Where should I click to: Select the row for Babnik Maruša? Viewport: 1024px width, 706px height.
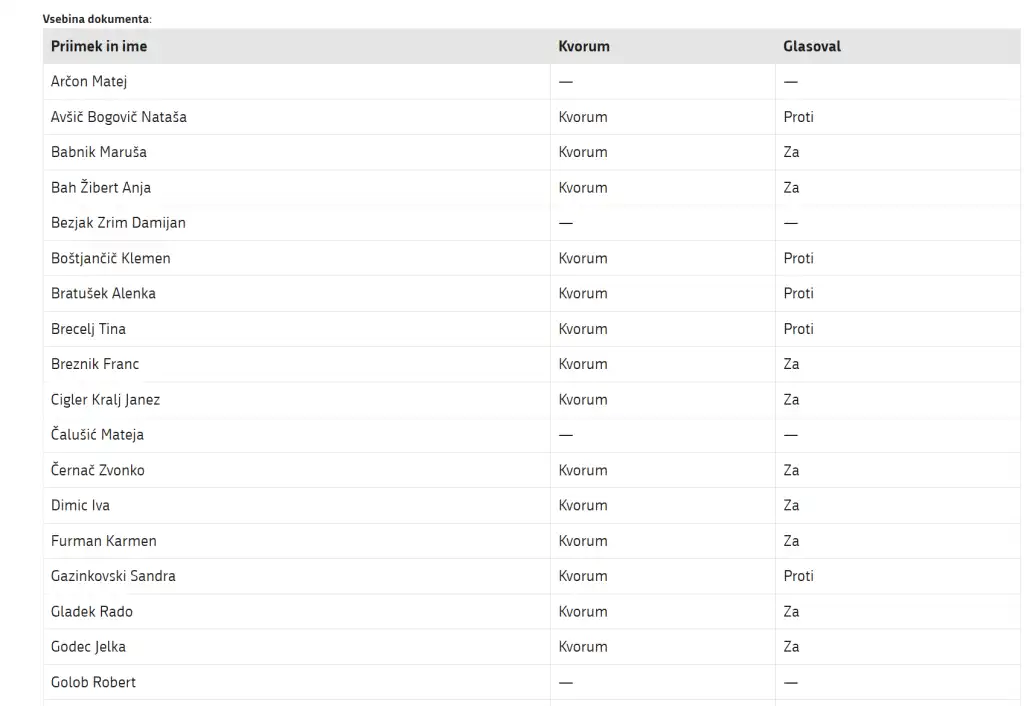[x=532, y=152]
